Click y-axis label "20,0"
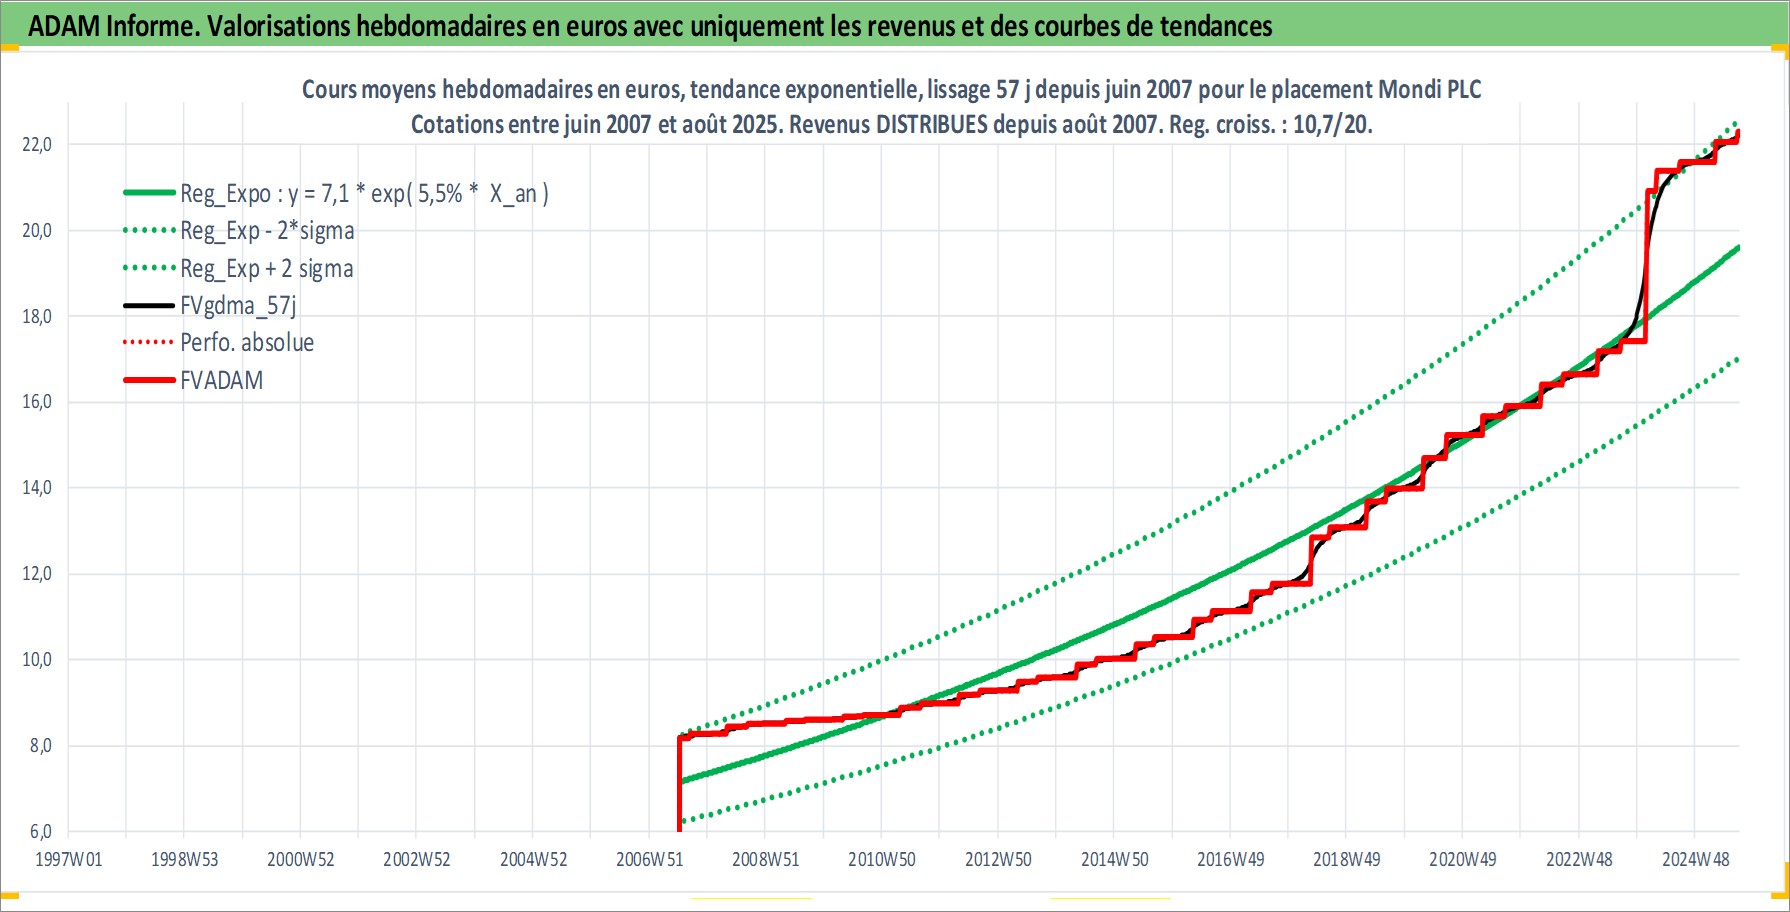The image size is (1790, 912). [x=37, y=231]
